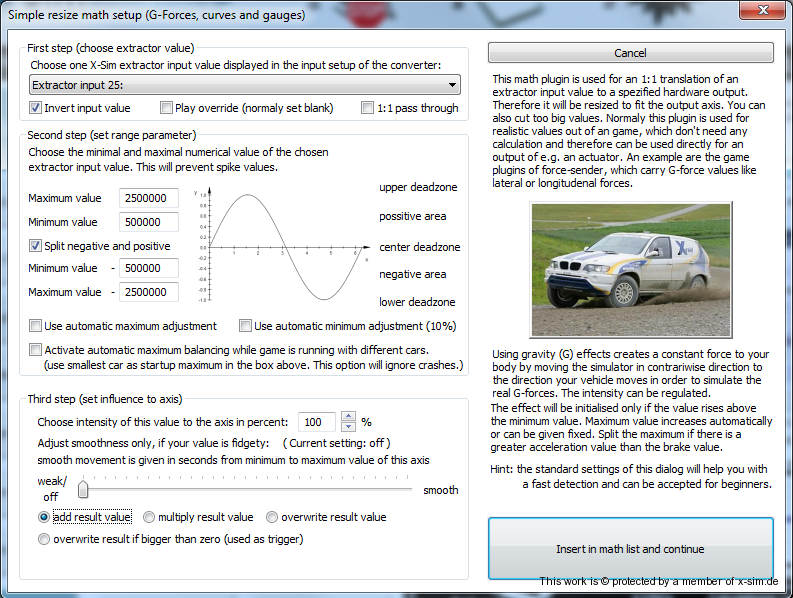Uncheck Split negative and positive
Screen dimensions: 793x598
point(36,246)
